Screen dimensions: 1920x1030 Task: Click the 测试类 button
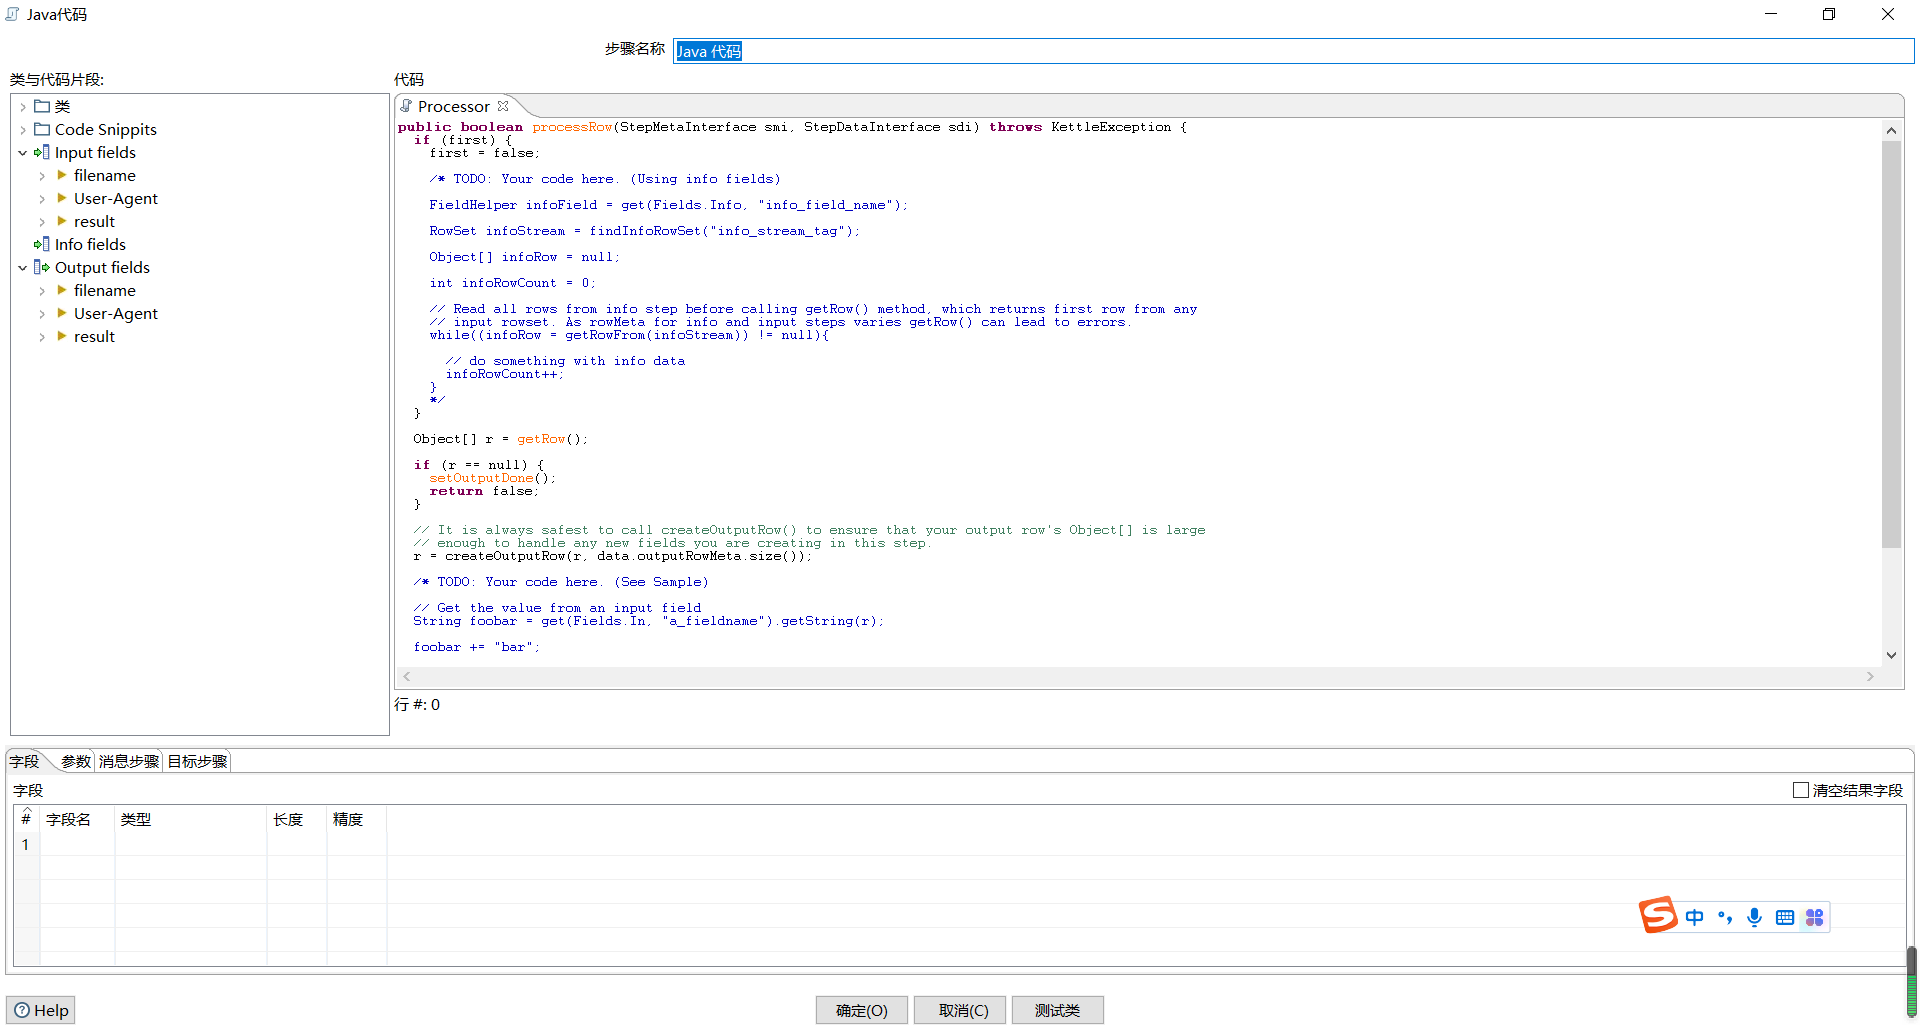pos(1058,1010)
